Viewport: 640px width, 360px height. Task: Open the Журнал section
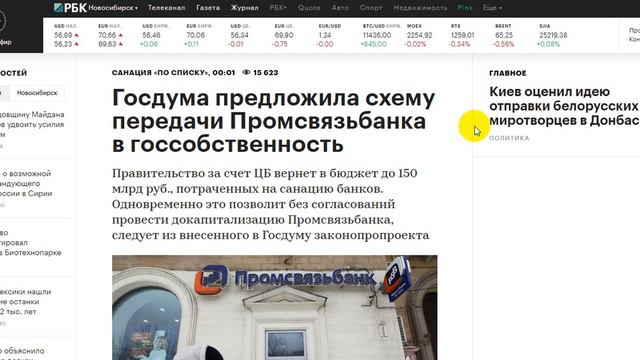click(244, 8)
